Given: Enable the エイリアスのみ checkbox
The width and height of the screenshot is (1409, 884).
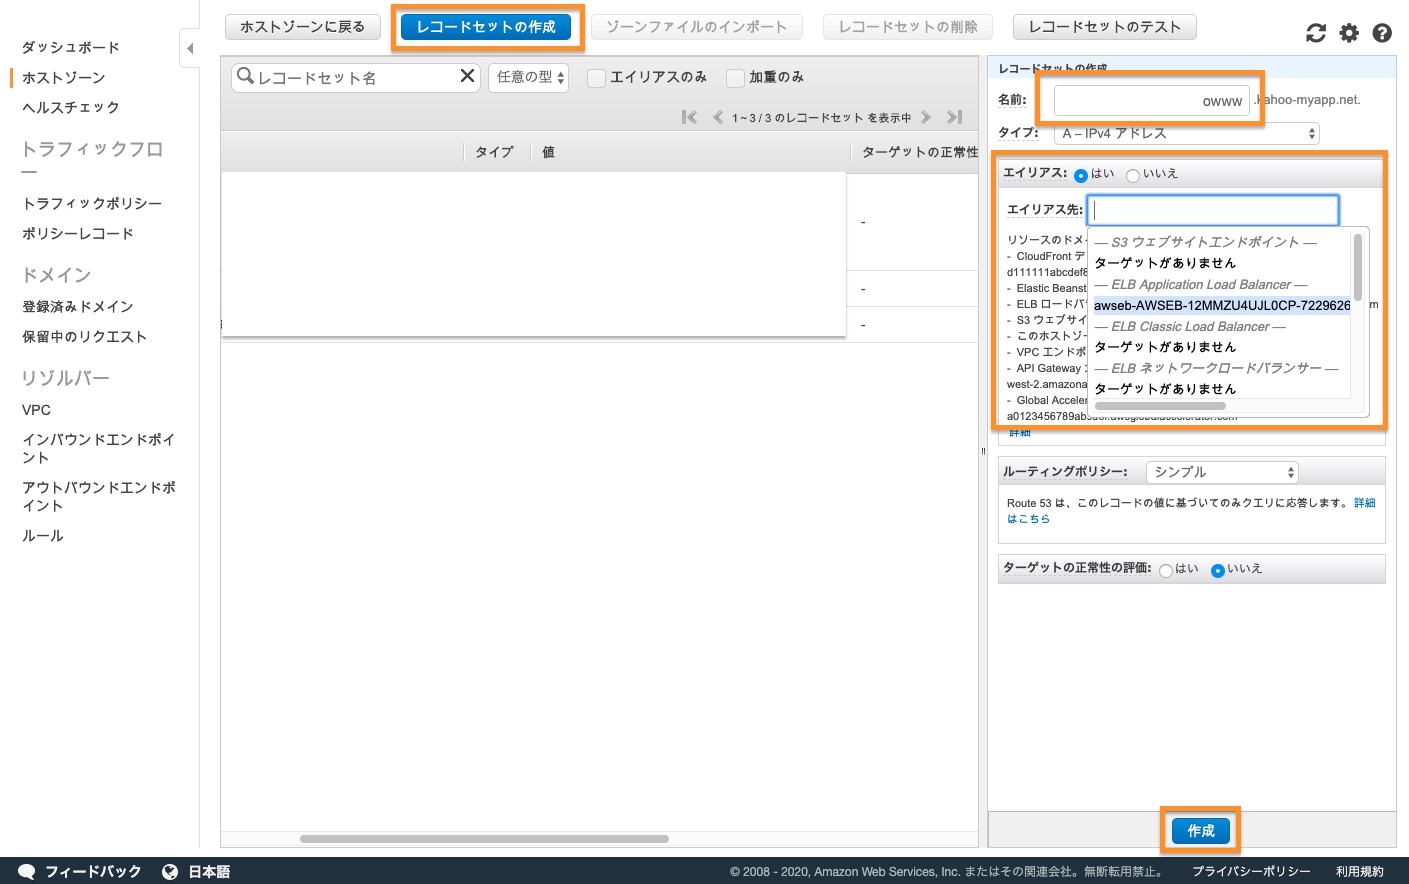Looking at the screenshot, I should point(596,78).
